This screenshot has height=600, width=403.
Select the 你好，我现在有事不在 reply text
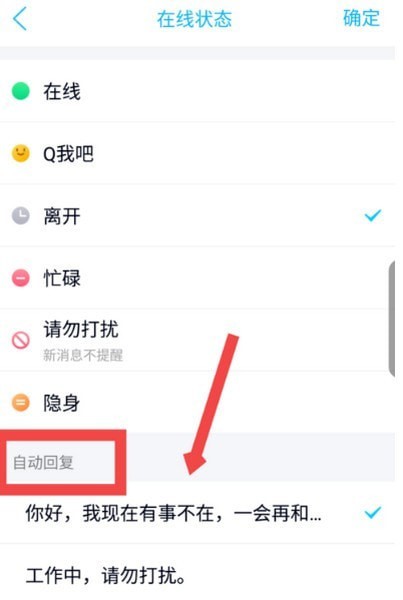[x=173, y=513]
